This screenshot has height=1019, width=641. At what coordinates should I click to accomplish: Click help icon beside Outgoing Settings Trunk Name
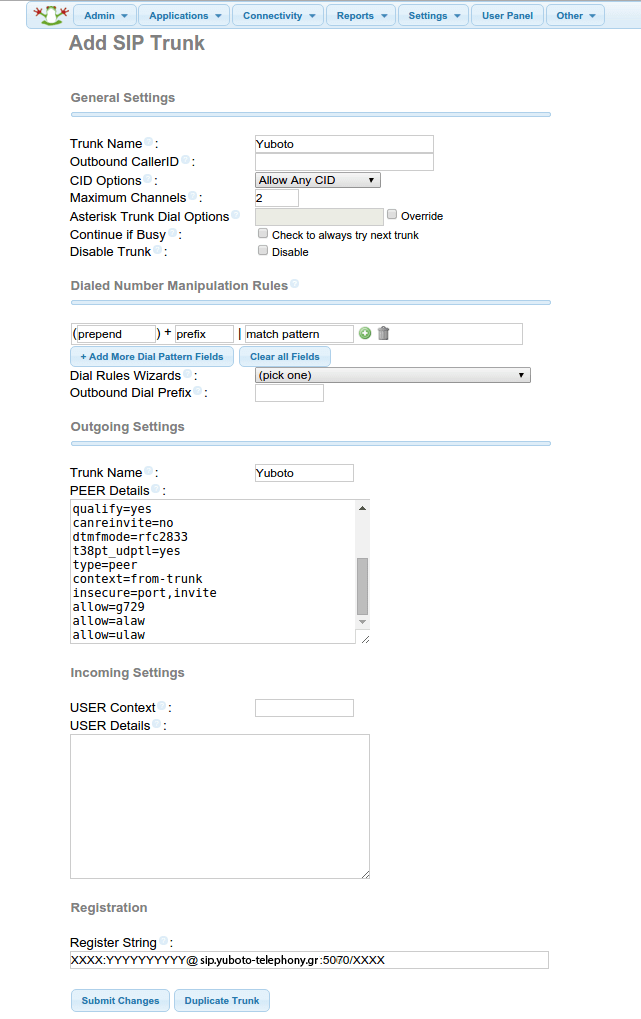pos(148,471)
